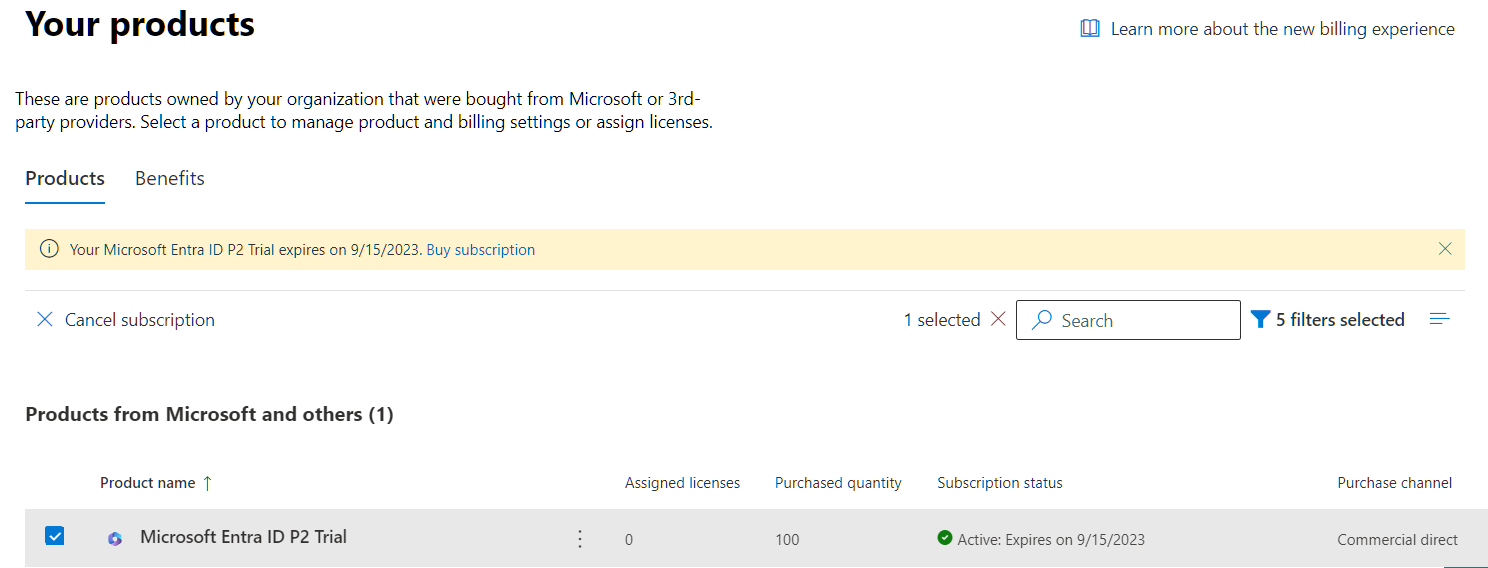
Task: Click the funnel filter icon
Action: pos(1260,320)
